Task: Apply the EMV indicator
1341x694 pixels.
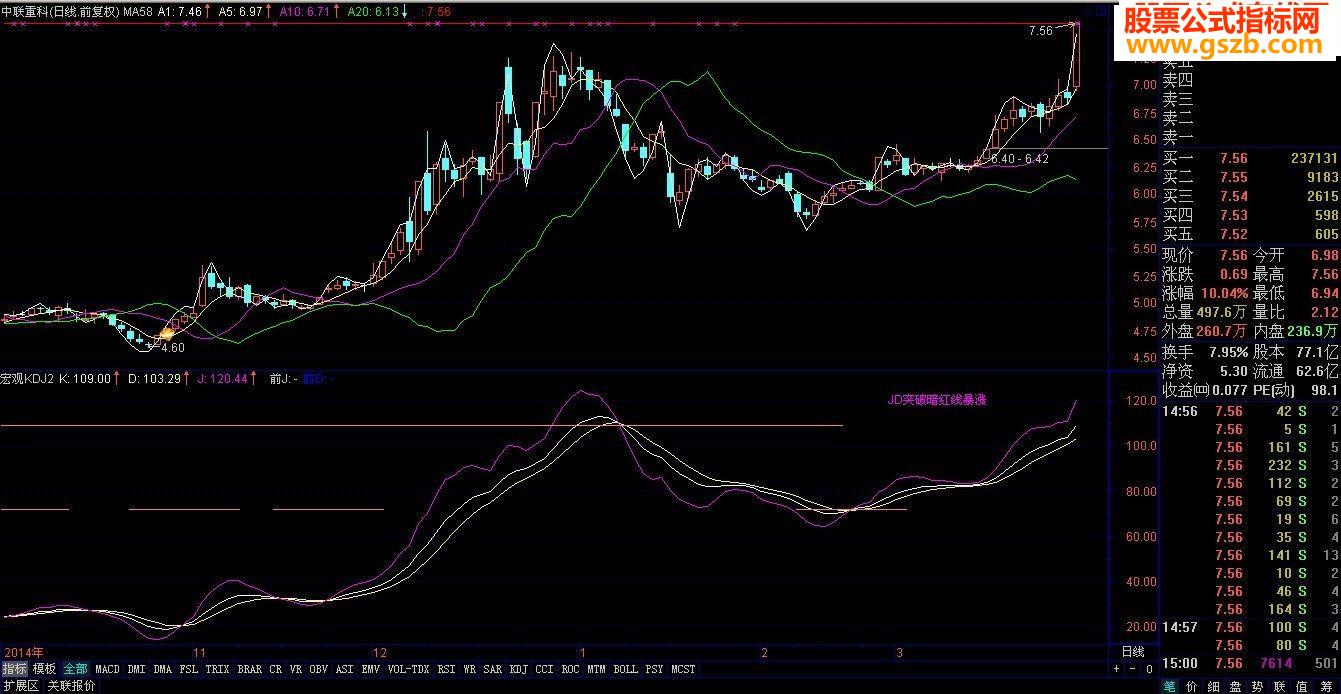Action: coord(371,669)
